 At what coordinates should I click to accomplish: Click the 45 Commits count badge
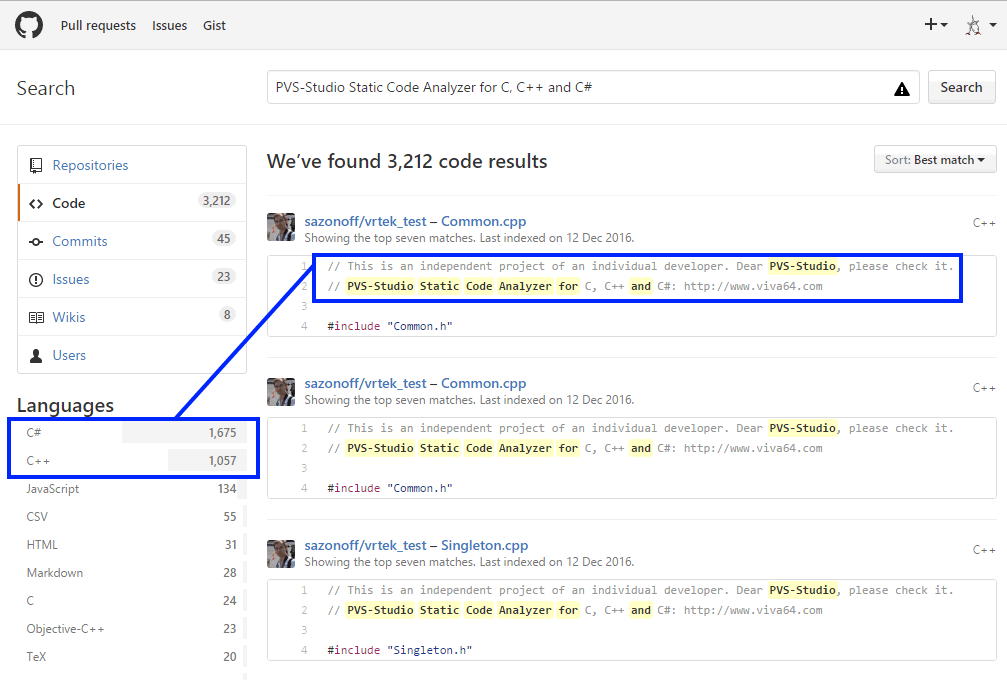pyautogui.click(x=223, y=239)
